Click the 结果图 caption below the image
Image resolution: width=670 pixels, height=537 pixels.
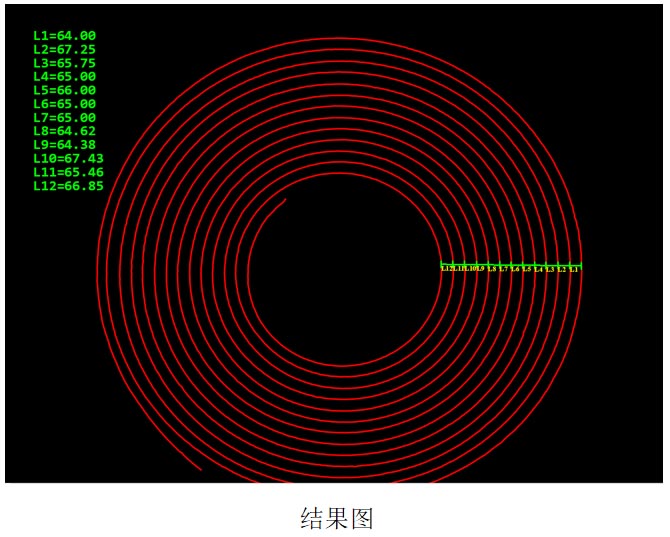pyautogui.click(x=336, y=518)
